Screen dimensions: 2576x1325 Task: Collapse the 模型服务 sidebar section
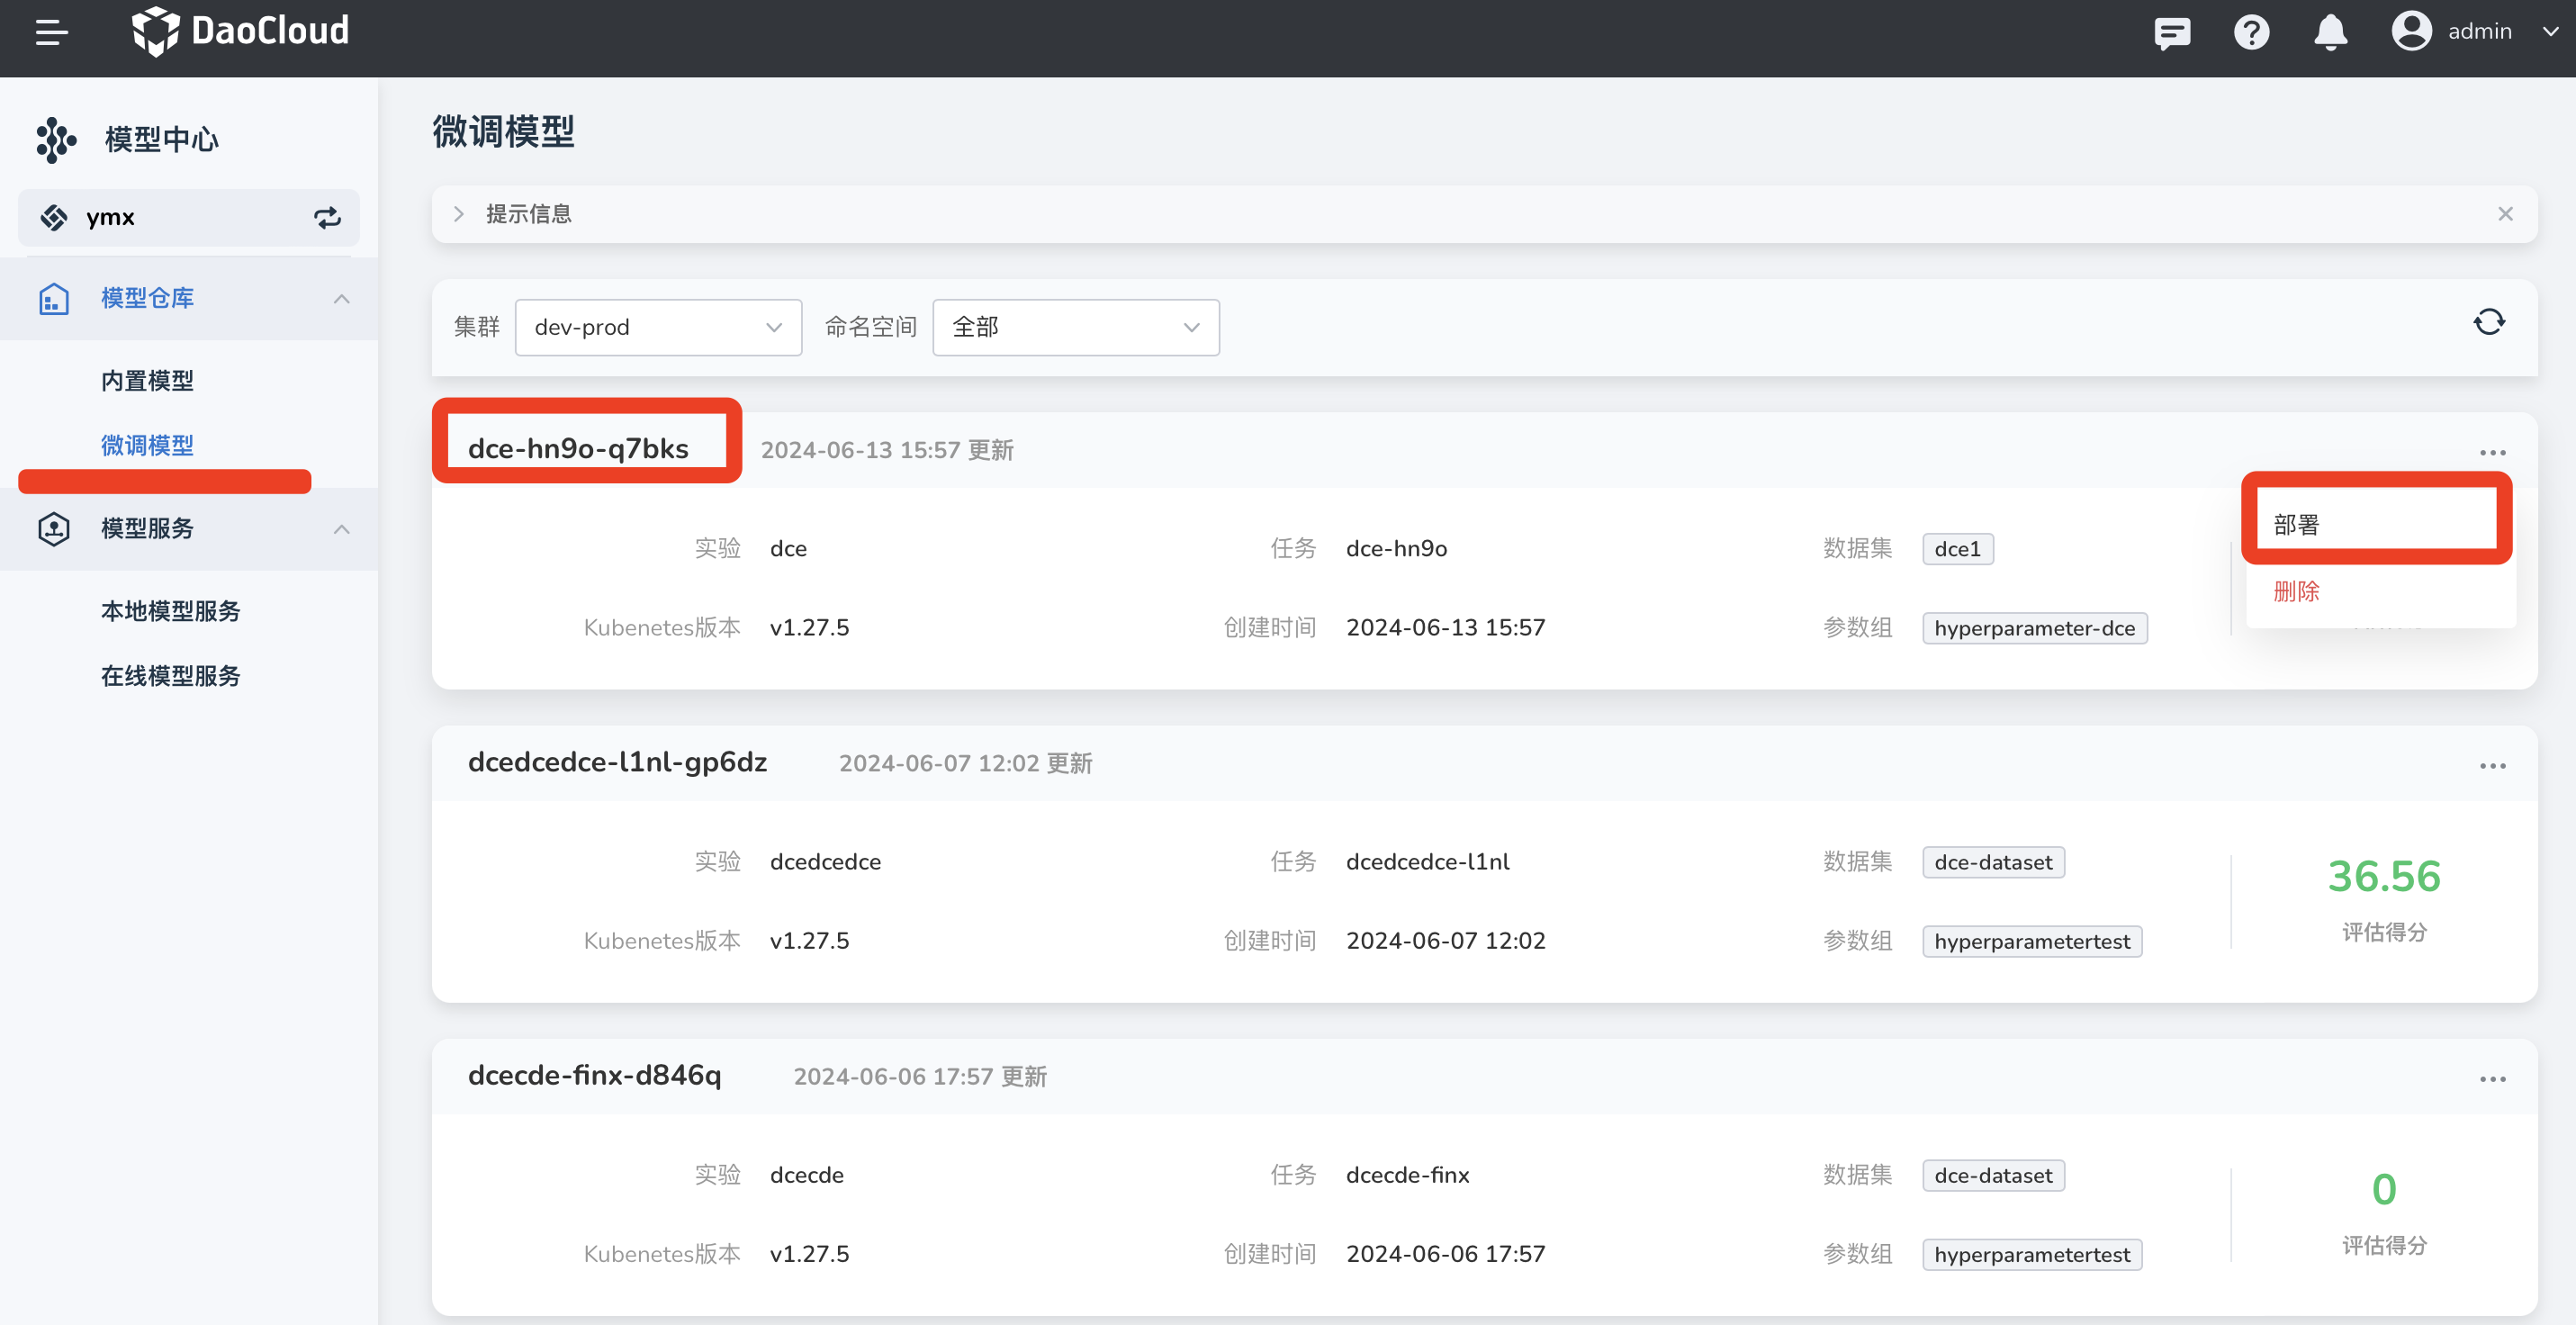(x=341, y=528)
